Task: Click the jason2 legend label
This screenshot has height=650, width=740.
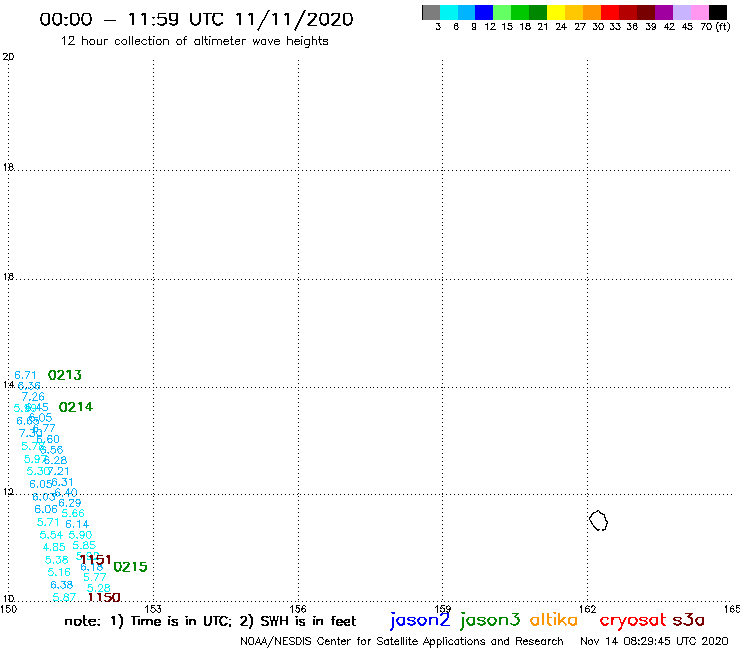Action: 420,621
